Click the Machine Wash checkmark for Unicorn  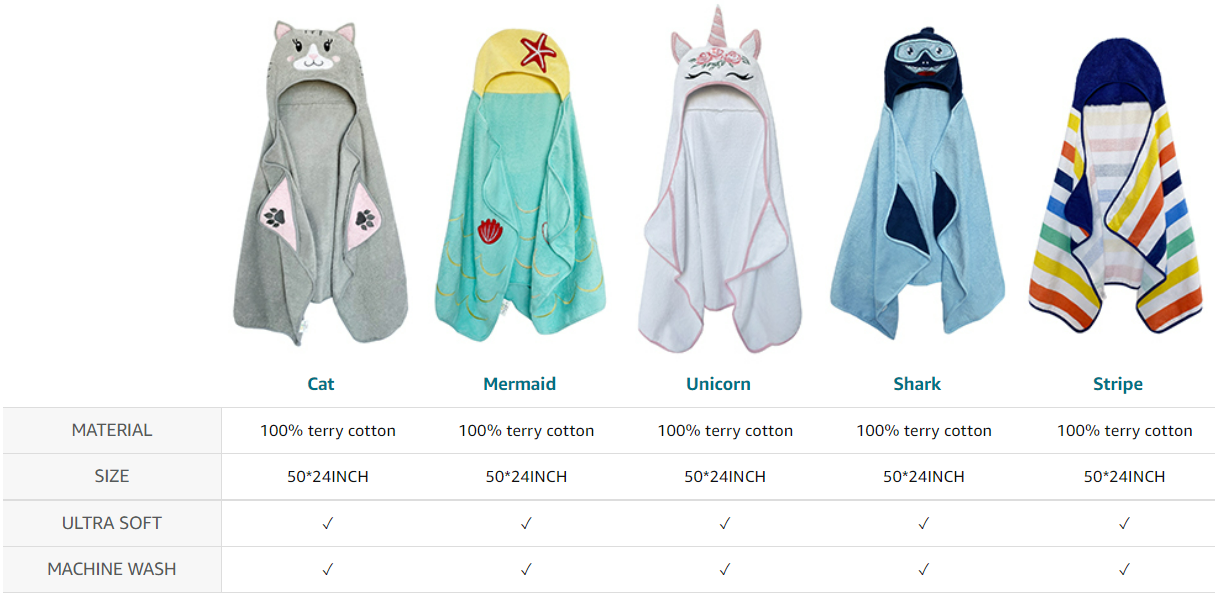[x=725, y=570]
